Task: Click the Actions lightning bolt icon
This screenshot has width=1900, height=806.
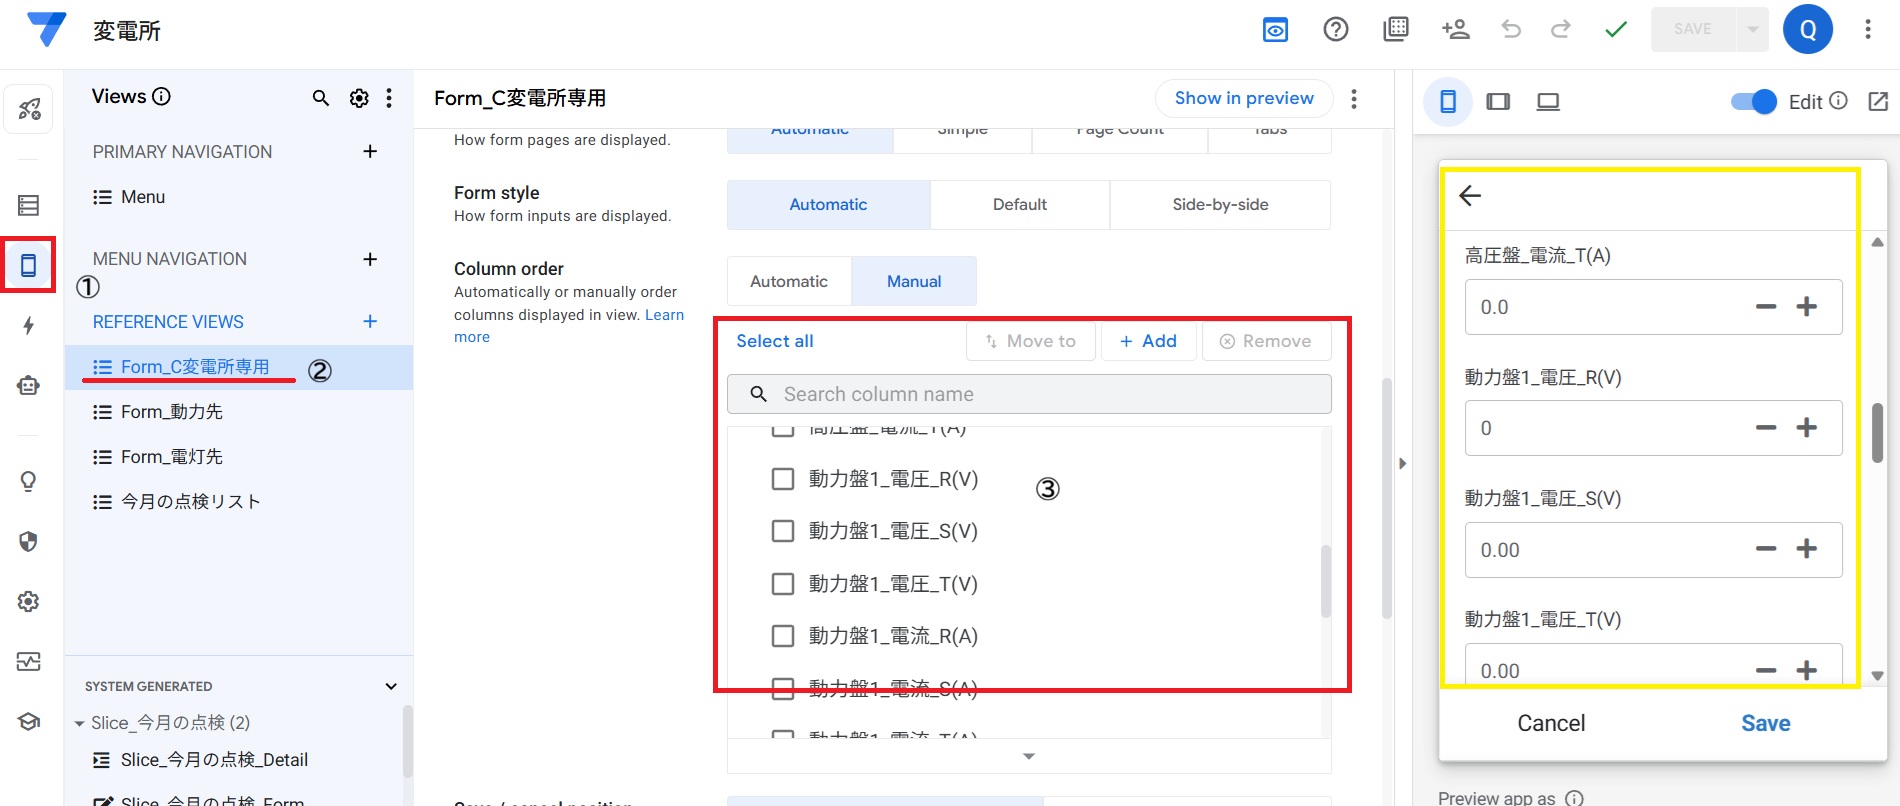Action: point(28,325)
